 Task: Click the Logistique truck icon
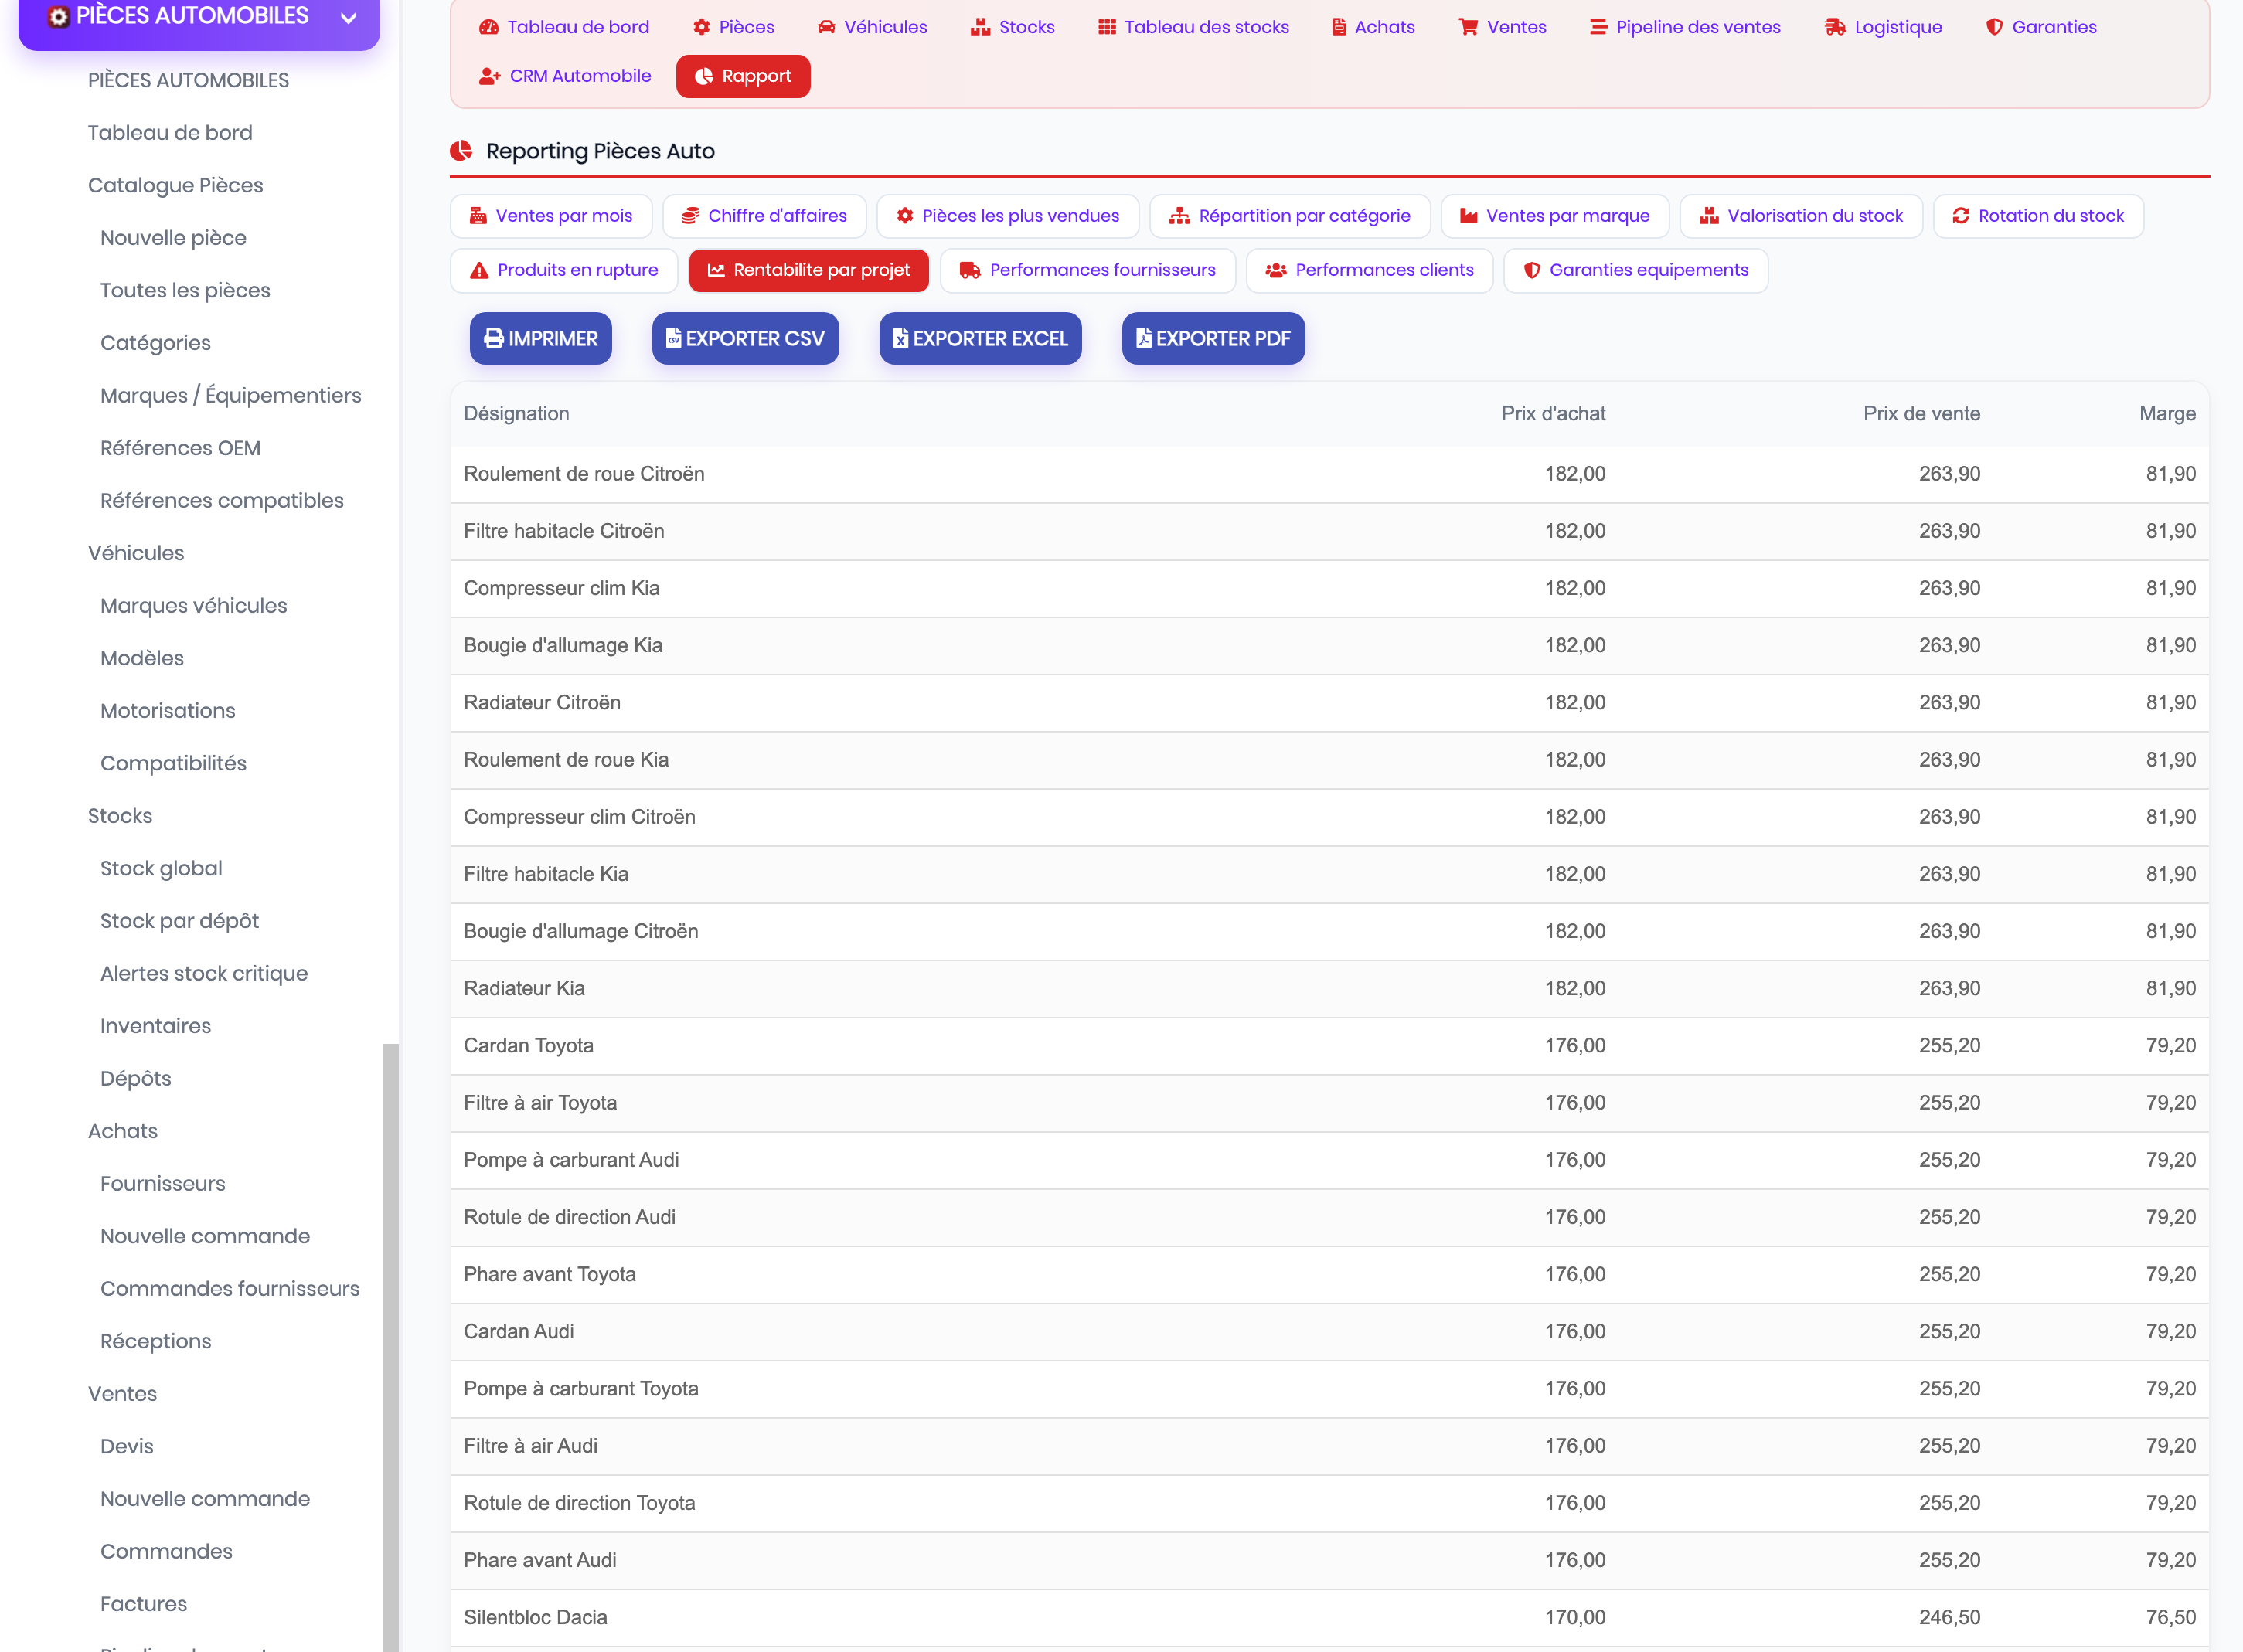click(1834, 27)
